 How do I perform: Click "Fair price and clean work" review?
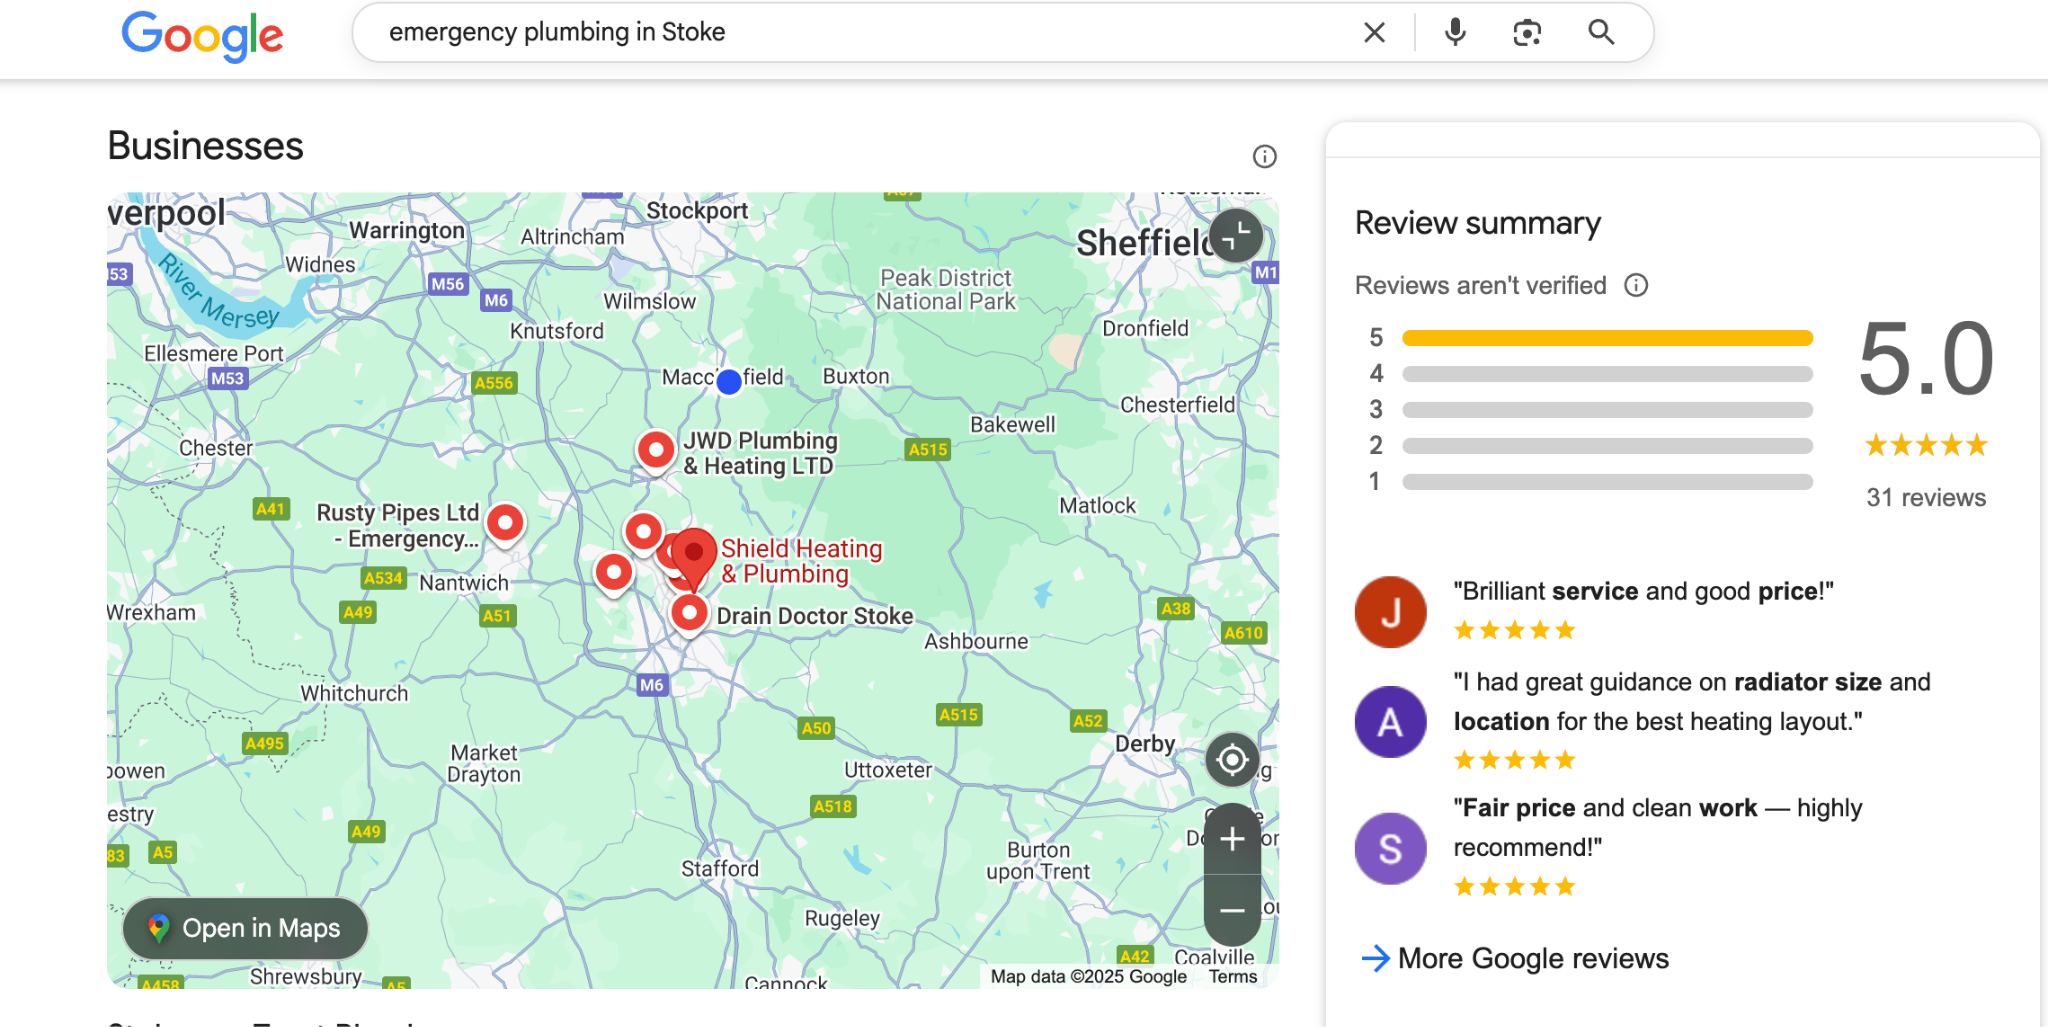(1658, 828)
